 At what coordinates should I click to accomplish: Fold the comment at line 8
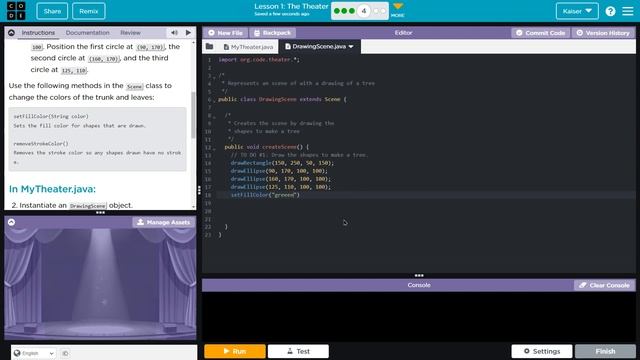tap(214, 116)
